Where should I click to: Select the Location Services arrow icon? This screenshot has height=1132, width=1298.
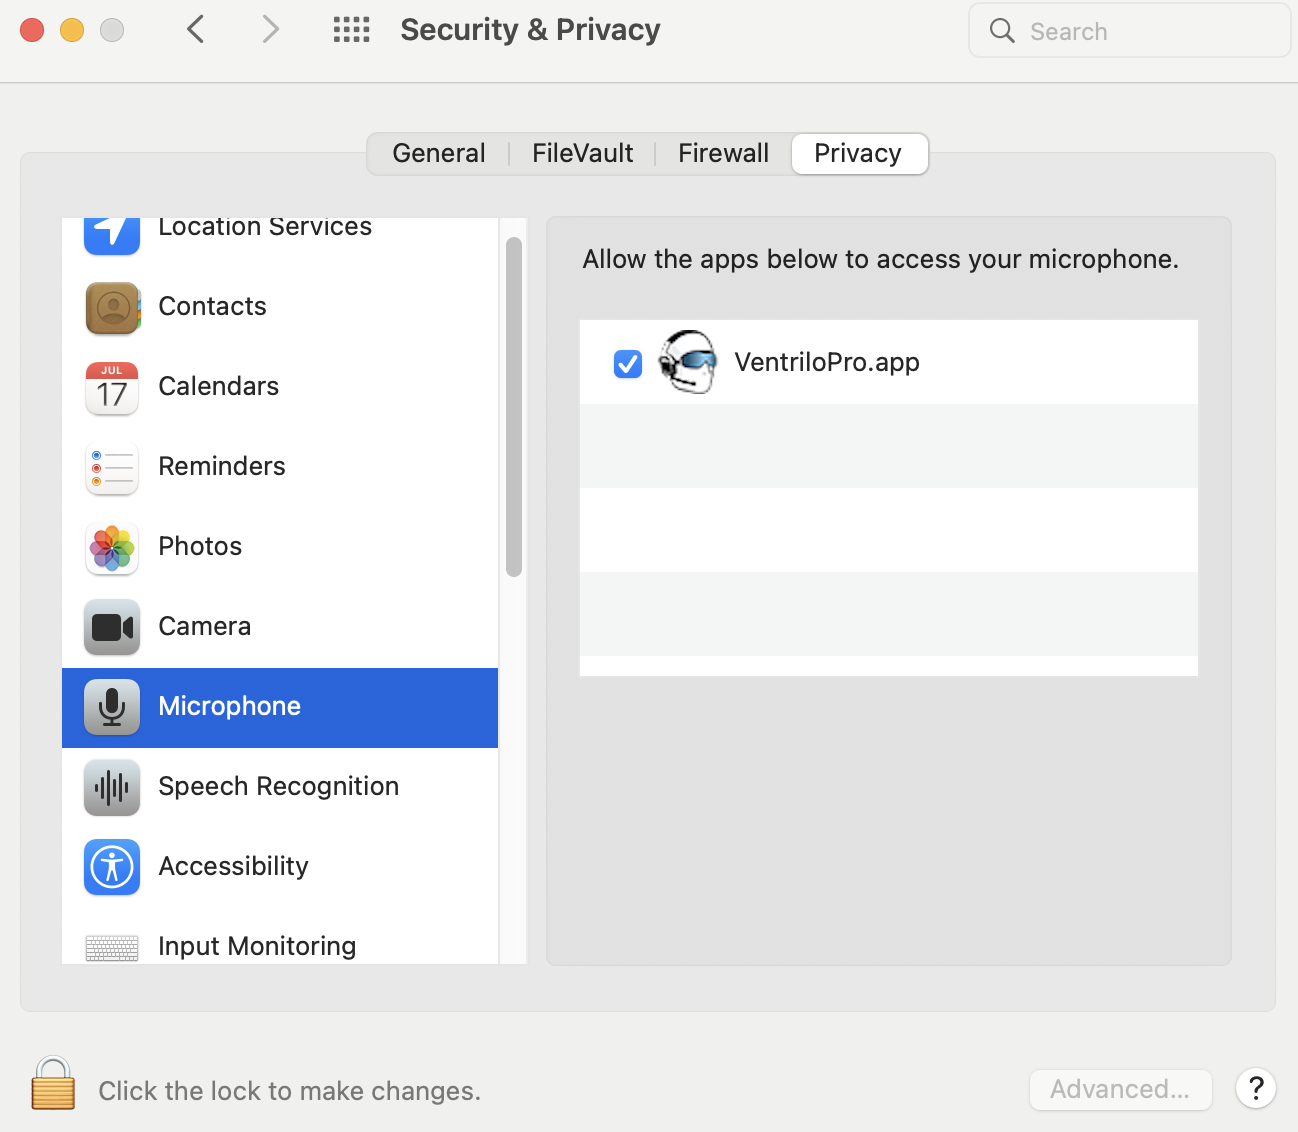(112, 234)
